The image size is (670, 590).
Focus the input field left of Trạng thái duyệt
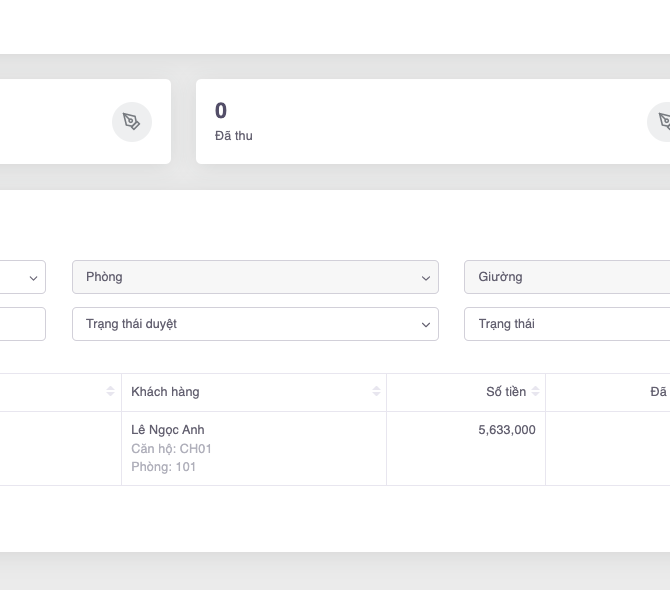22,324
